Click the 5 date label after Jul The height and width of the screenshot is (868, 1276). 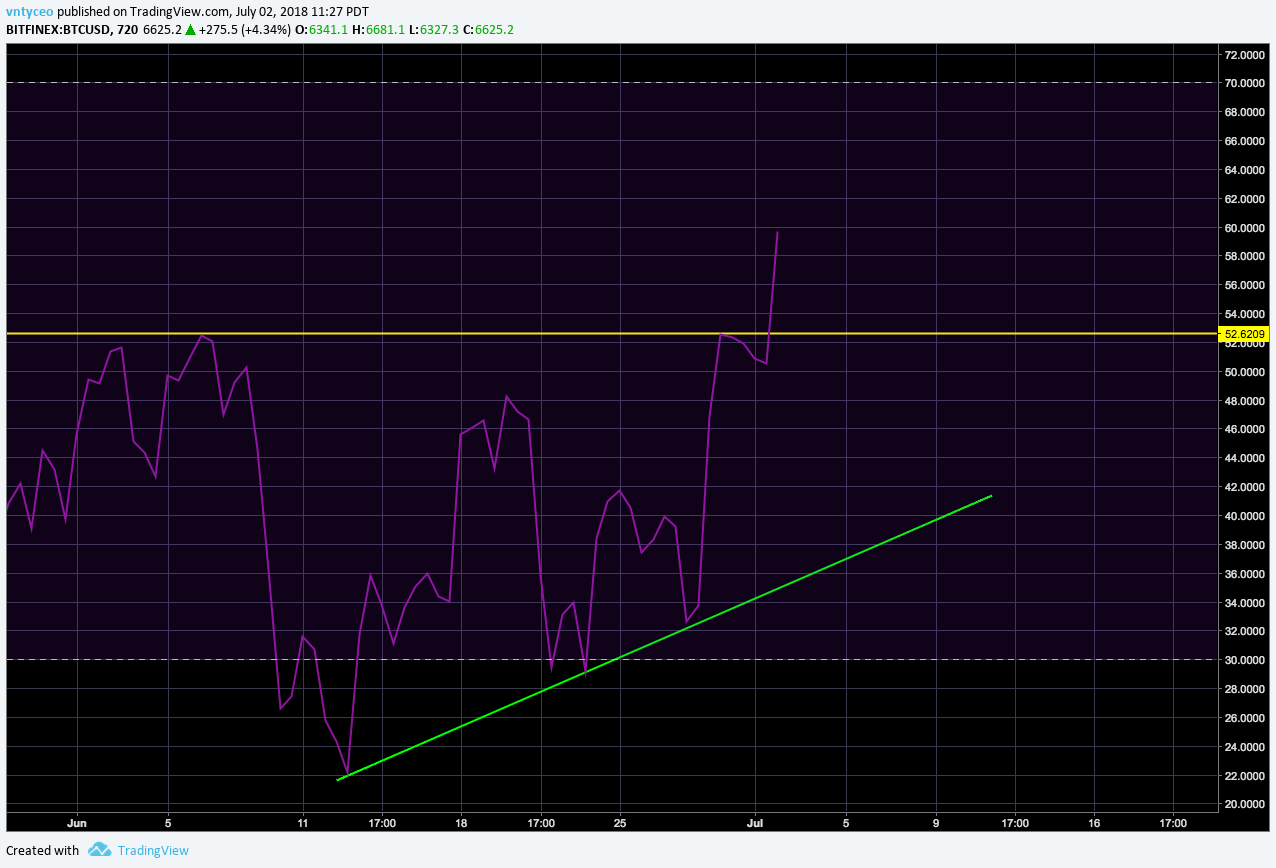[x=846, y=824]
